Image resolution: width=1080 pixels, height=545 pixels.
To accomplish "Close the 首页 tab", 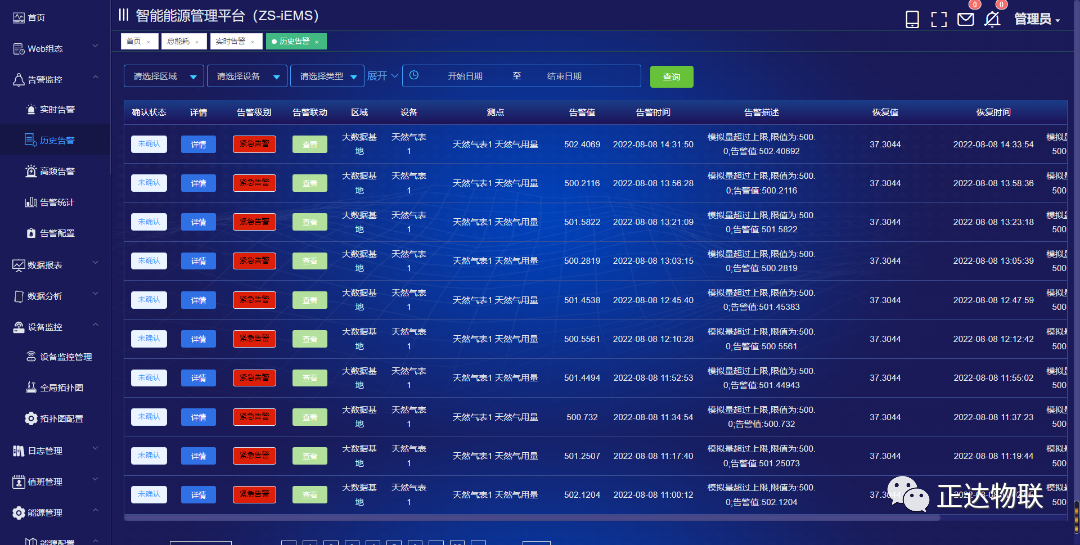I will pos(148,42).
